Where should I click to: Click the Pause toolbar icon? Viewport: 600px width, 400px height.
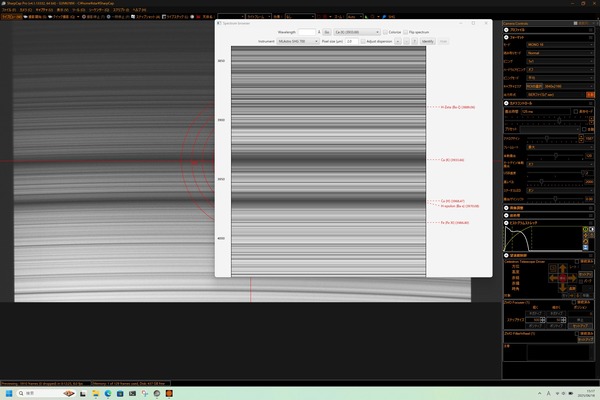(x=109, y=17)
